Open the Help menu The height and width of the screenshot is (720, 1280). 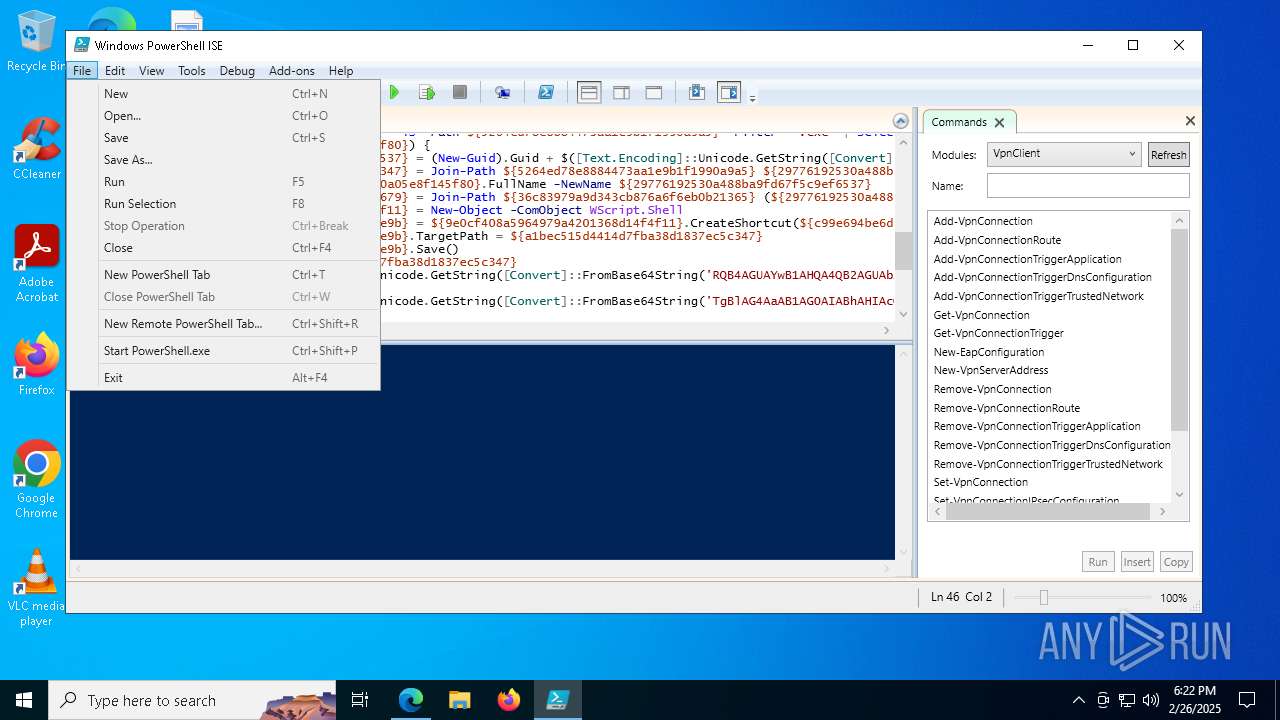coord(341,71)
